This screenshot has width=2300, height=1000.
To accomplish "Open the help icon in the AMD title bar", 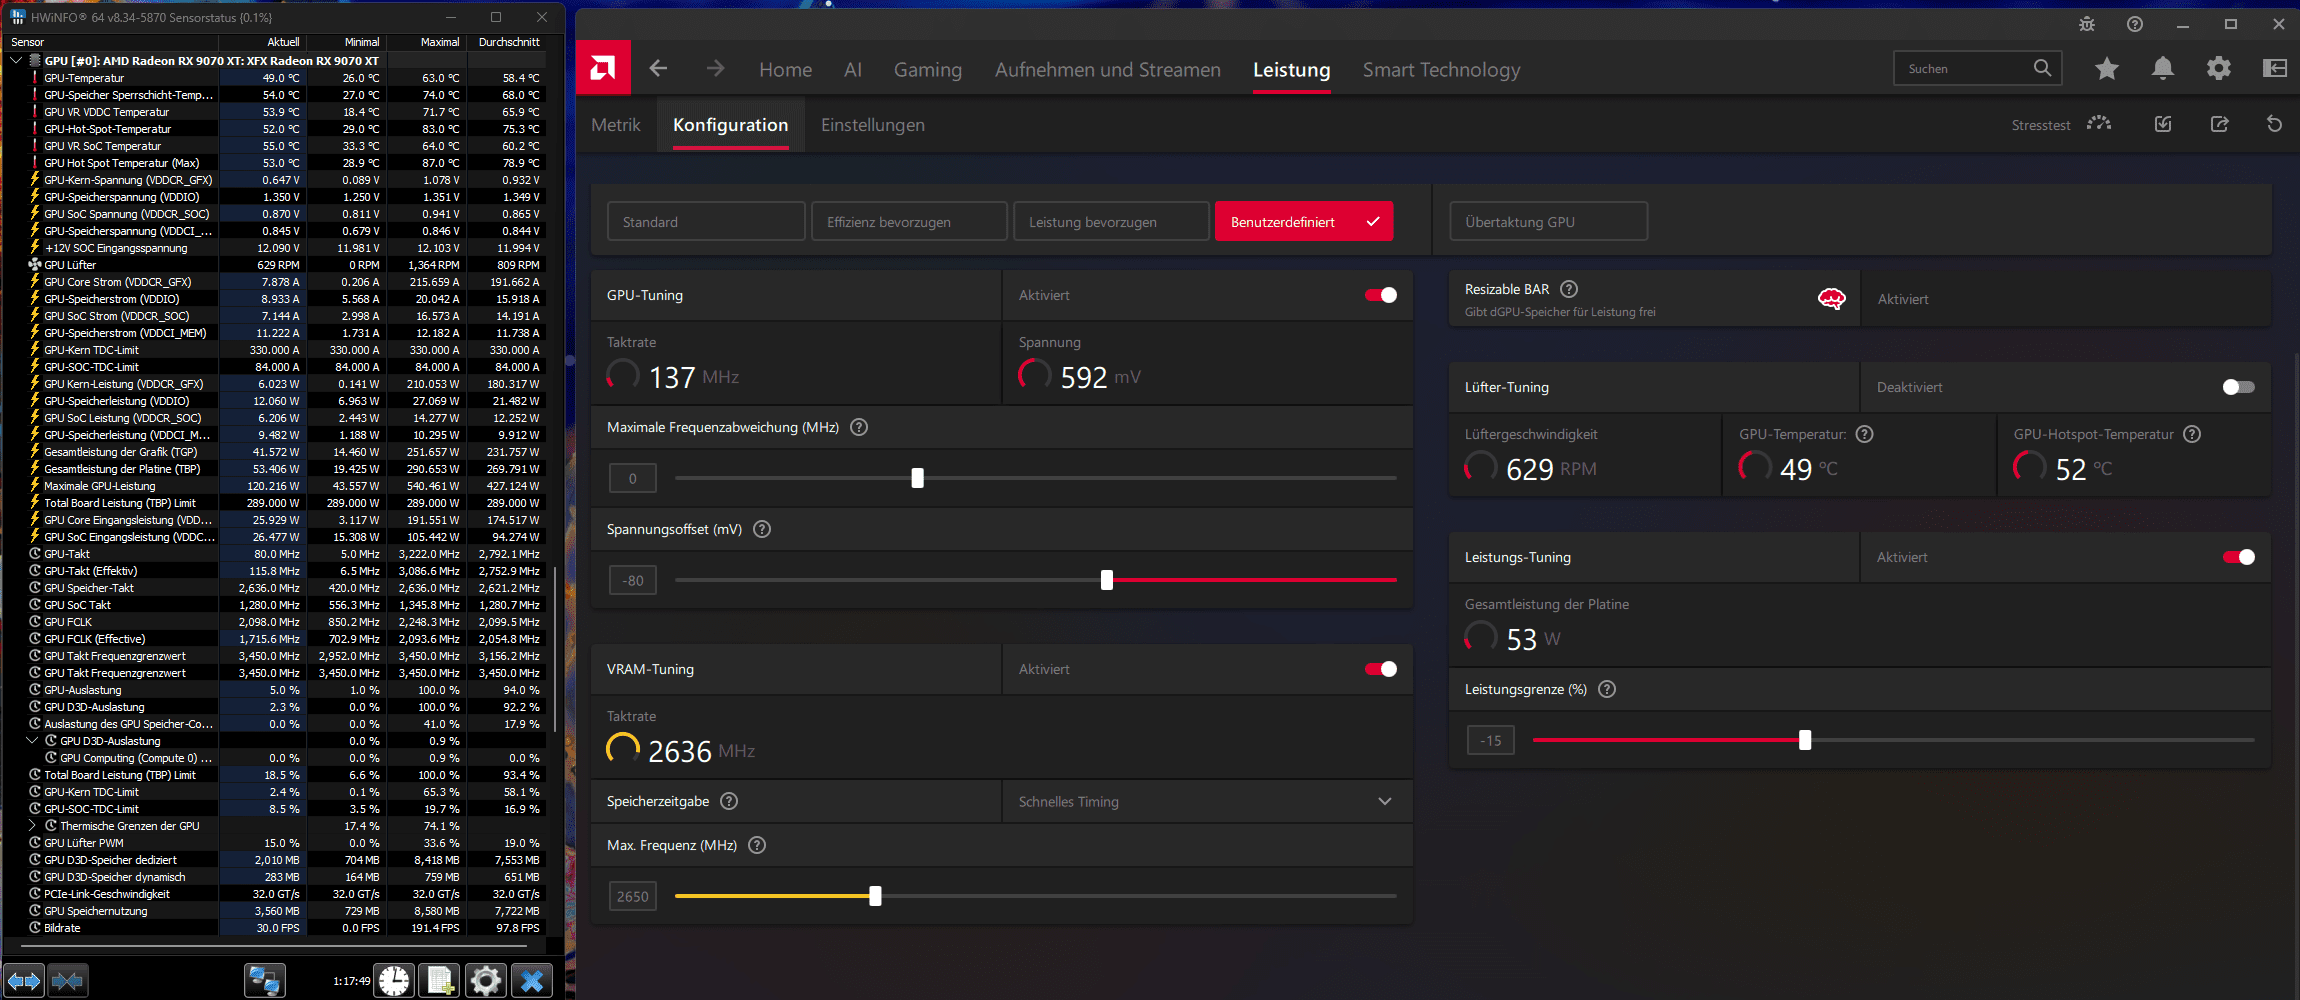I will point(2135,24).
